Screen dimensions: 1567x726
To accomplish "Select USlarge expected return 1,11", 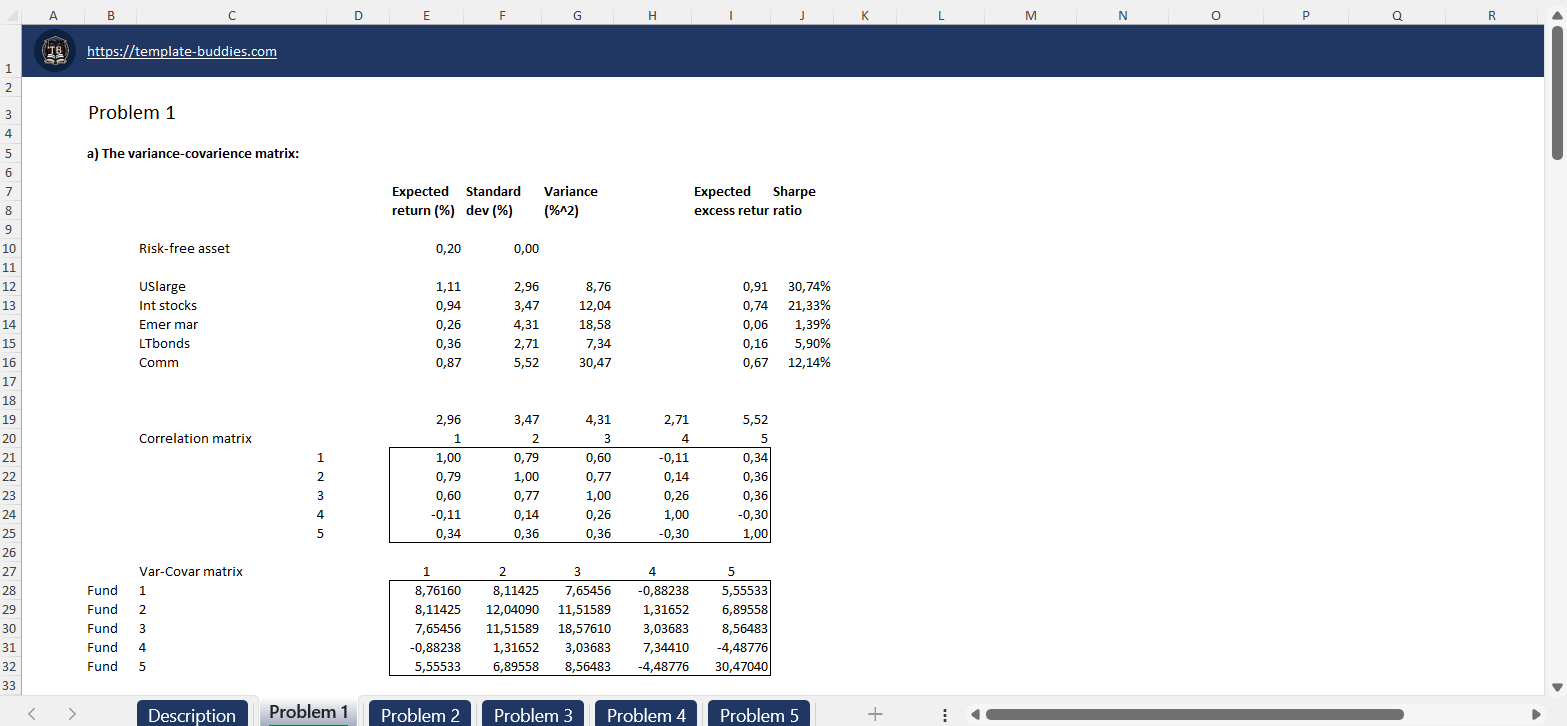I will point(448,287).
